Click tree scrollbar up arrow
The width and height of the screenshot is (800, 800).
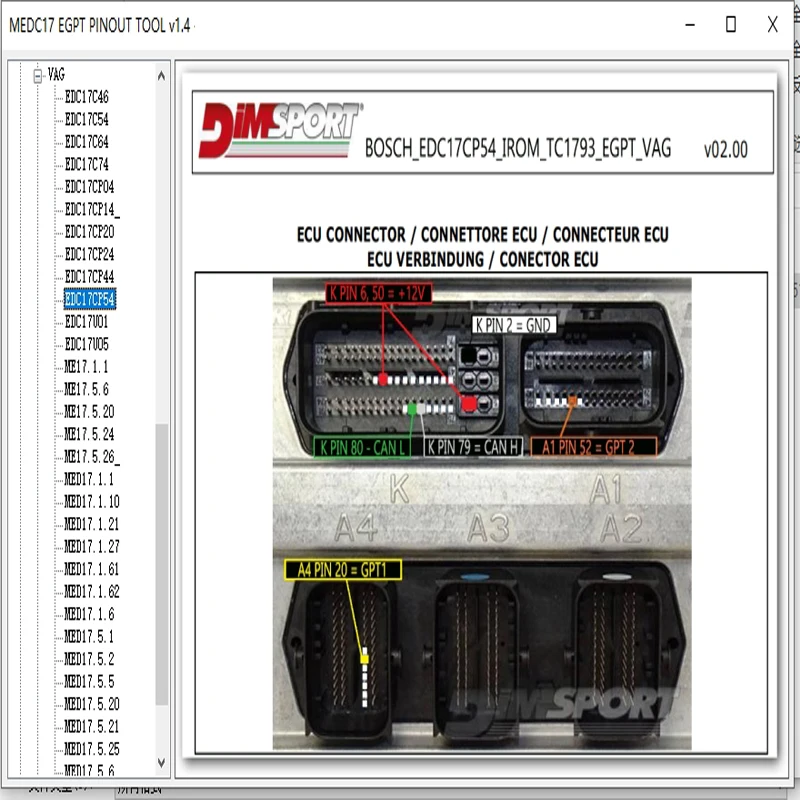[x=161, y=76]
